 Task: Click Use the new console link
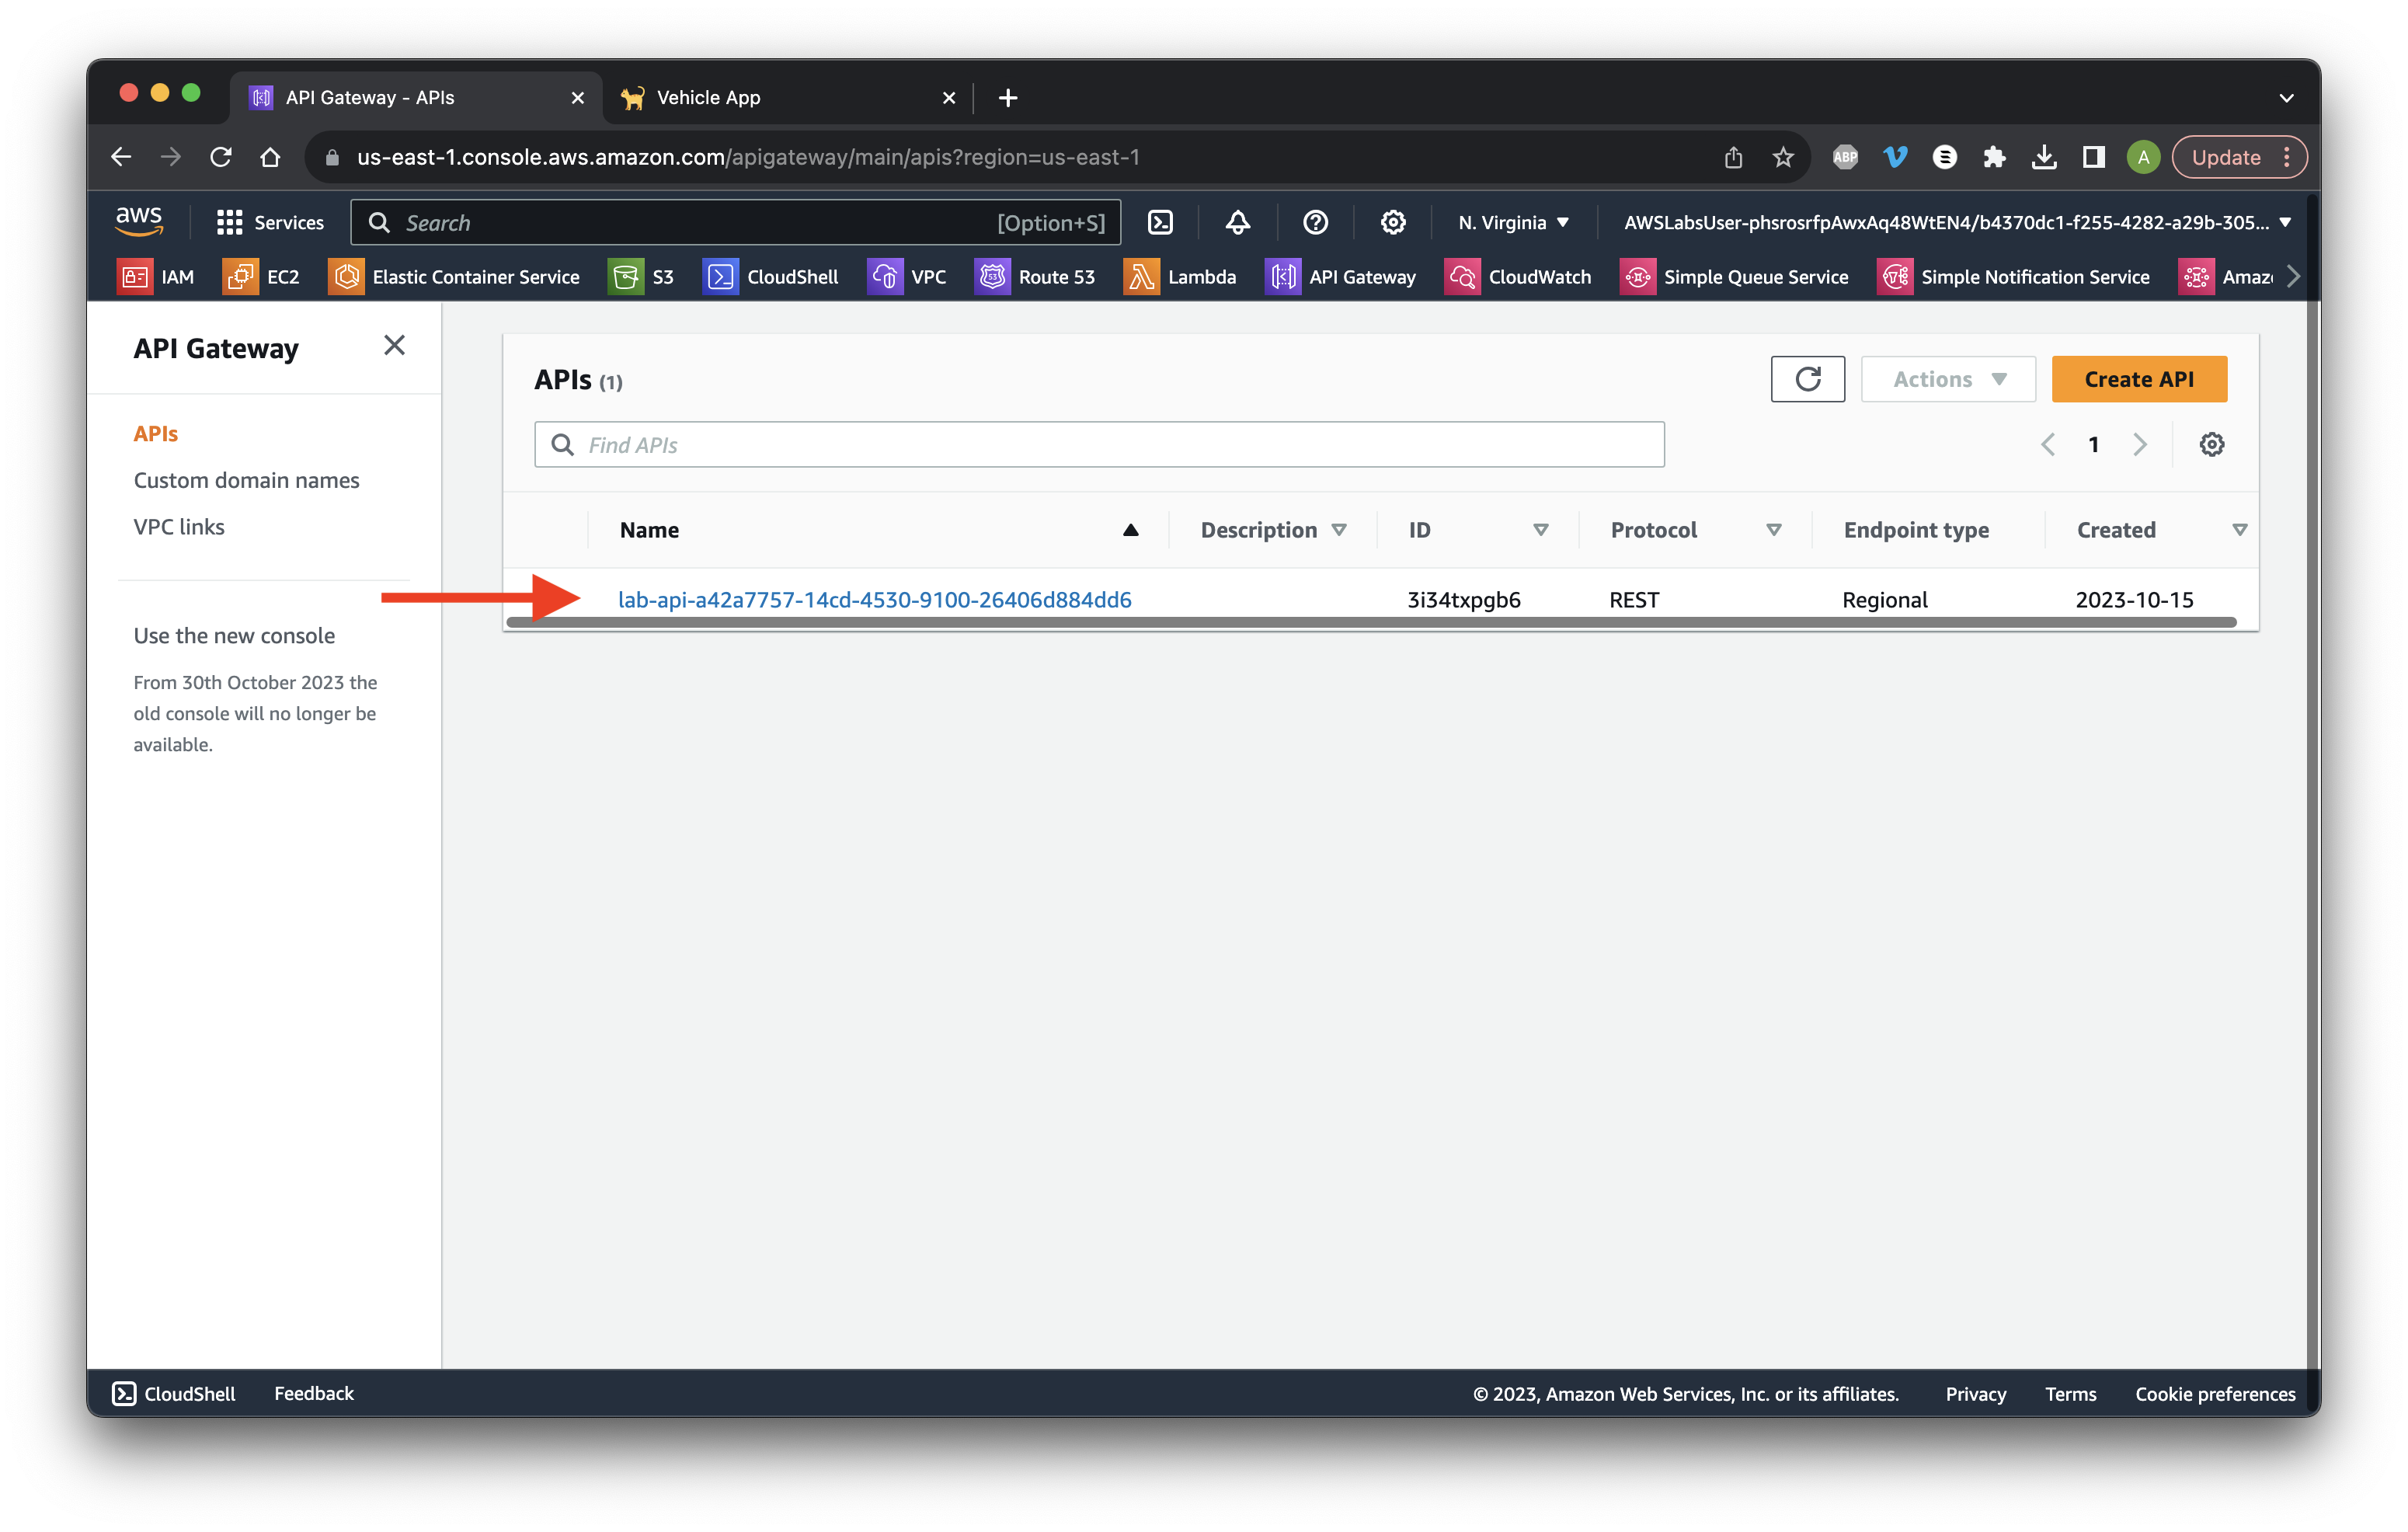234,635
